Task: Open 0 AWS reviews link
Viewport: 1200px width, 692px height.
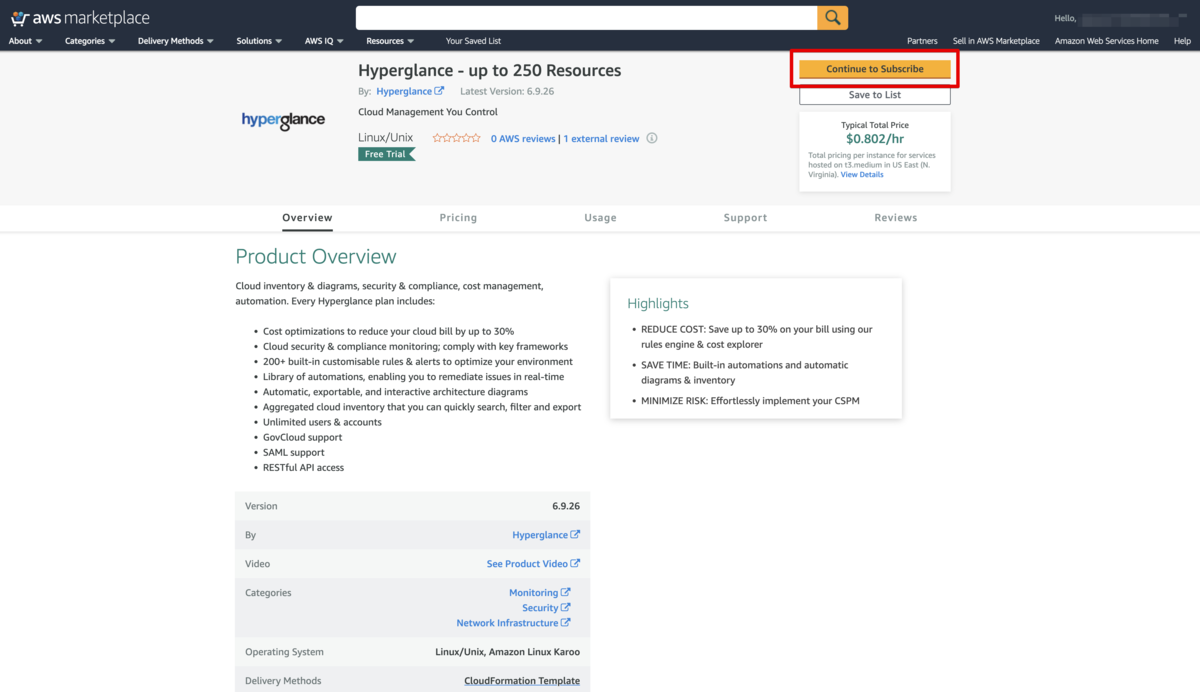Action: (x=523, y=139)
